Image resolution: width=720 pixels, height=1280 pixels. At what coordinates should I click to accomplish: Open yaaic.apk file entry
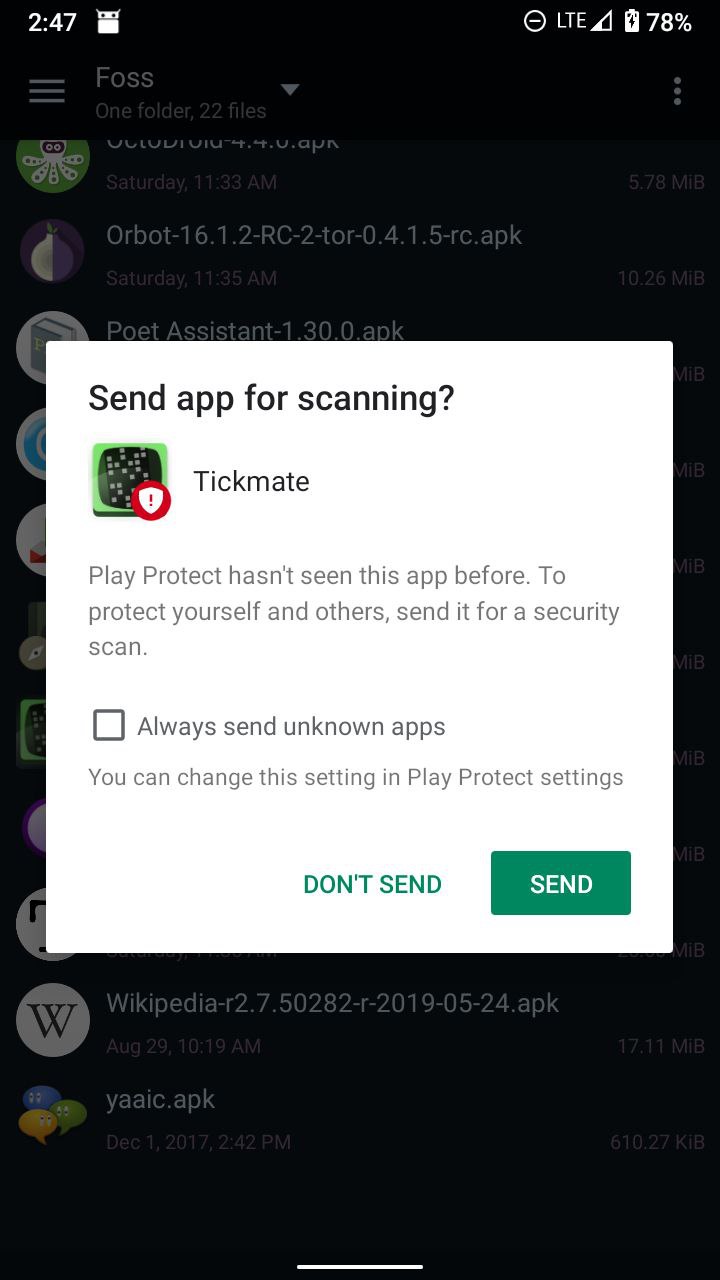tap(360, 1118)
